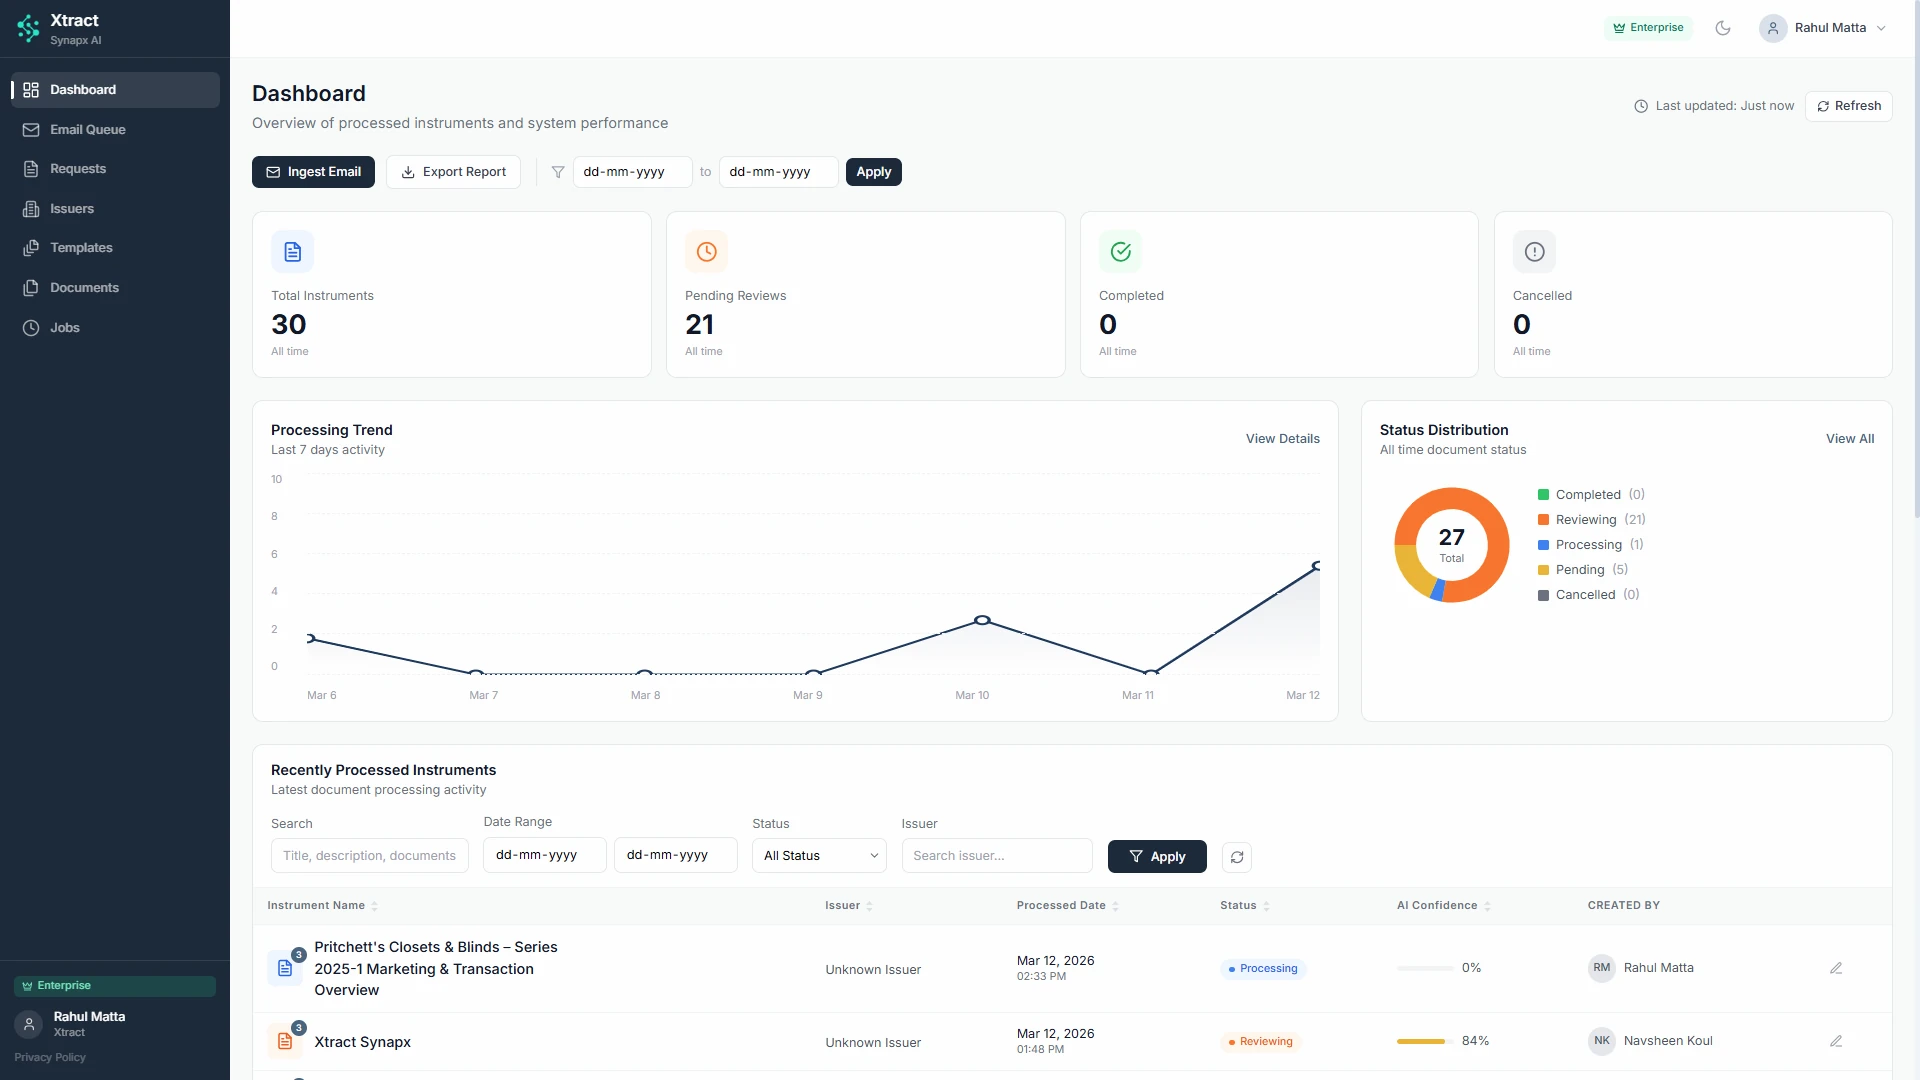Click the filter funnel icon by the date range
This screenshot has height=1080, width=1920.
point(558,172)
